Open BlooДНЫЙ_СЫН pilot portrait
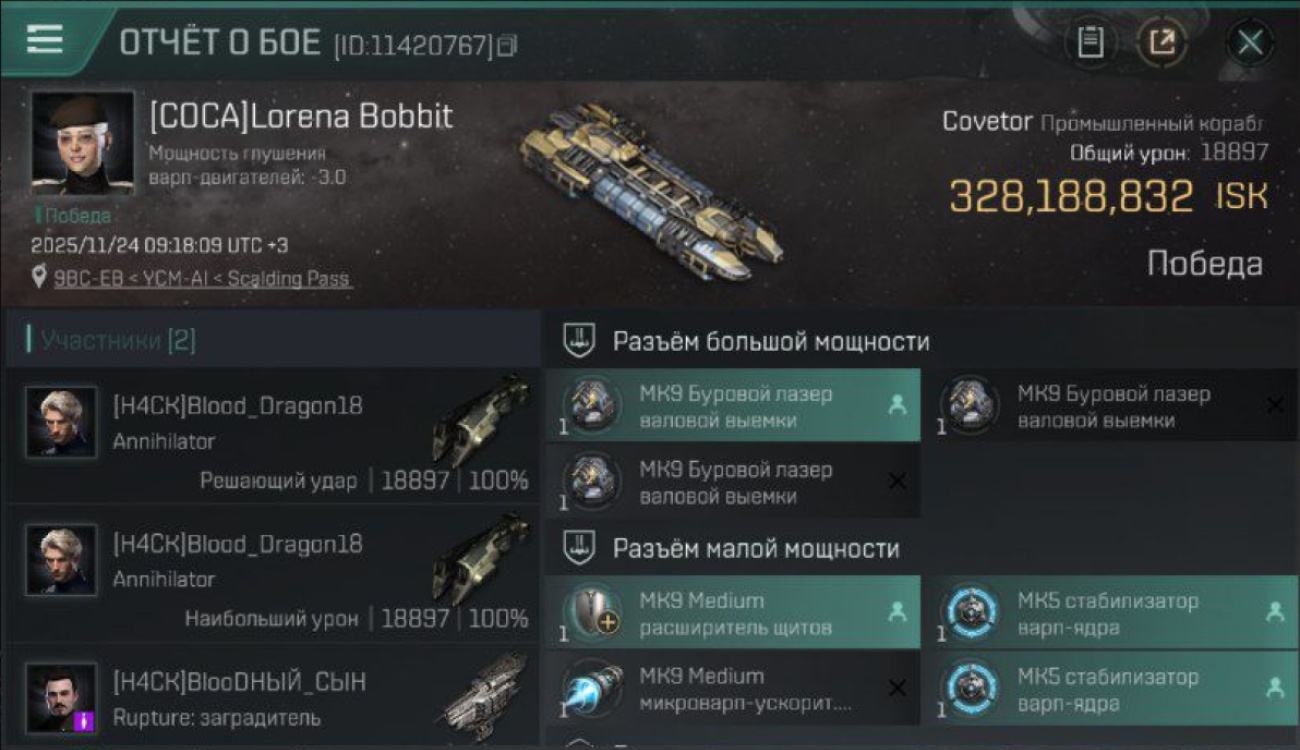Image resolution: width=1300 pixels, height=750 pixels. click(x=61, y=698)
